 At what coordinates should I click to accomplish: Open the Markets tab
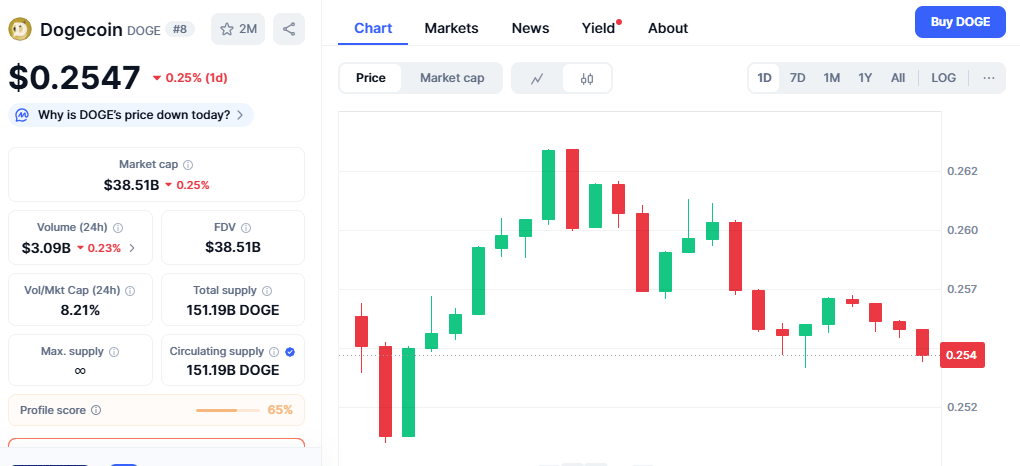click(x=451, y=28)
